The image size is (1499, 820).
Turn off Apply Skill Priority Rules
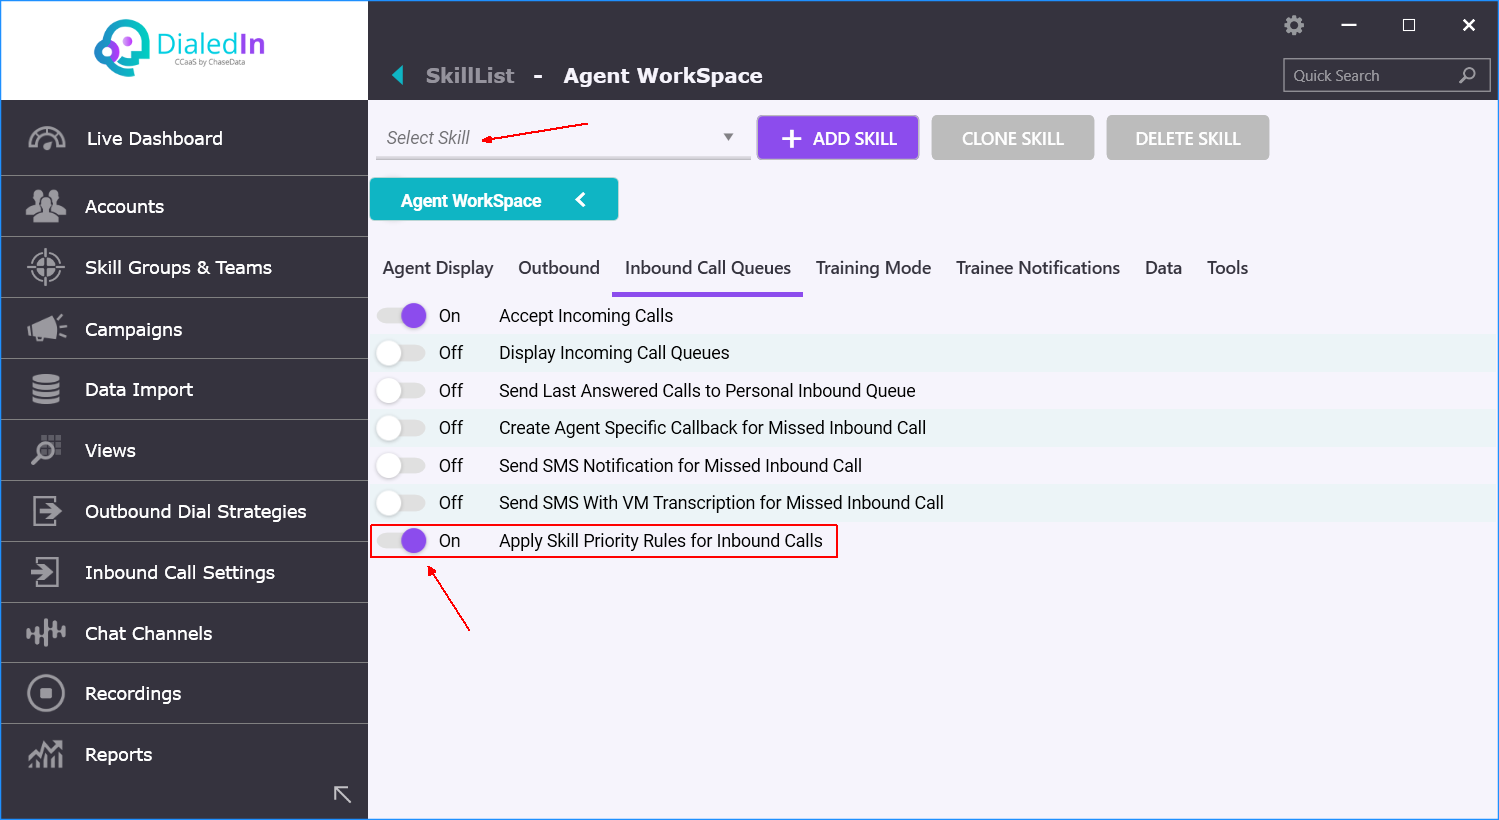(401, 540)
